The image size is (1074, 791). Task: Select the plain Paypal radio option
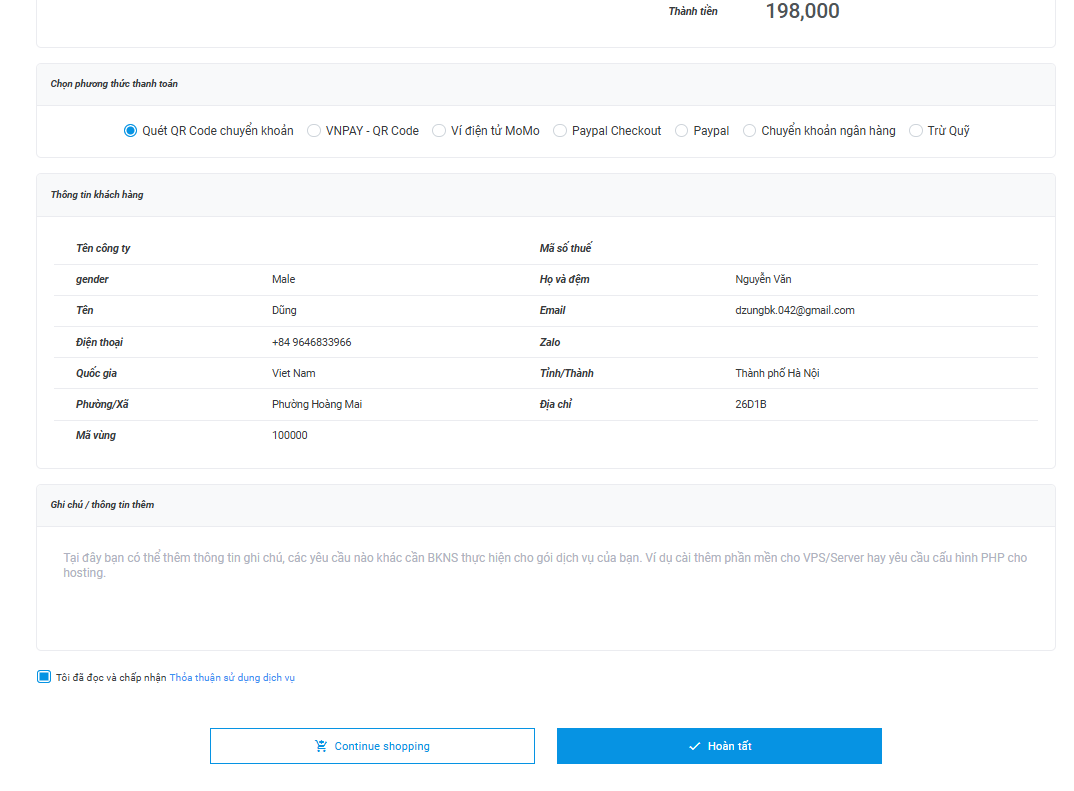(682, 131)
